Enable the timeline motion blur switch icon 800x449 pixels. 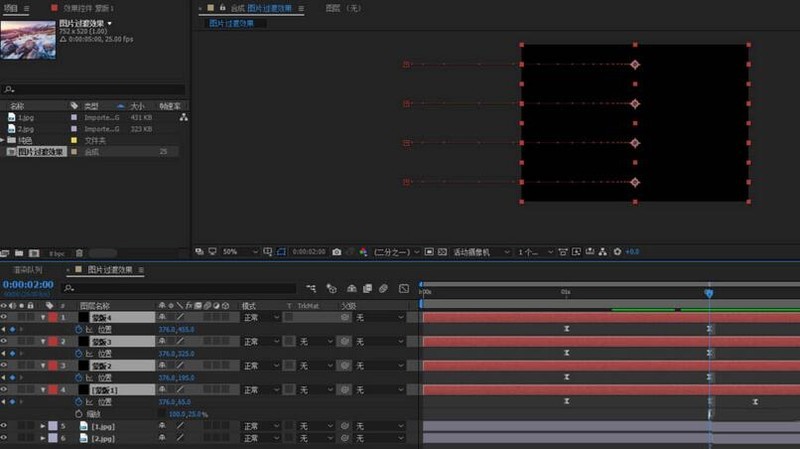(383, 289)
